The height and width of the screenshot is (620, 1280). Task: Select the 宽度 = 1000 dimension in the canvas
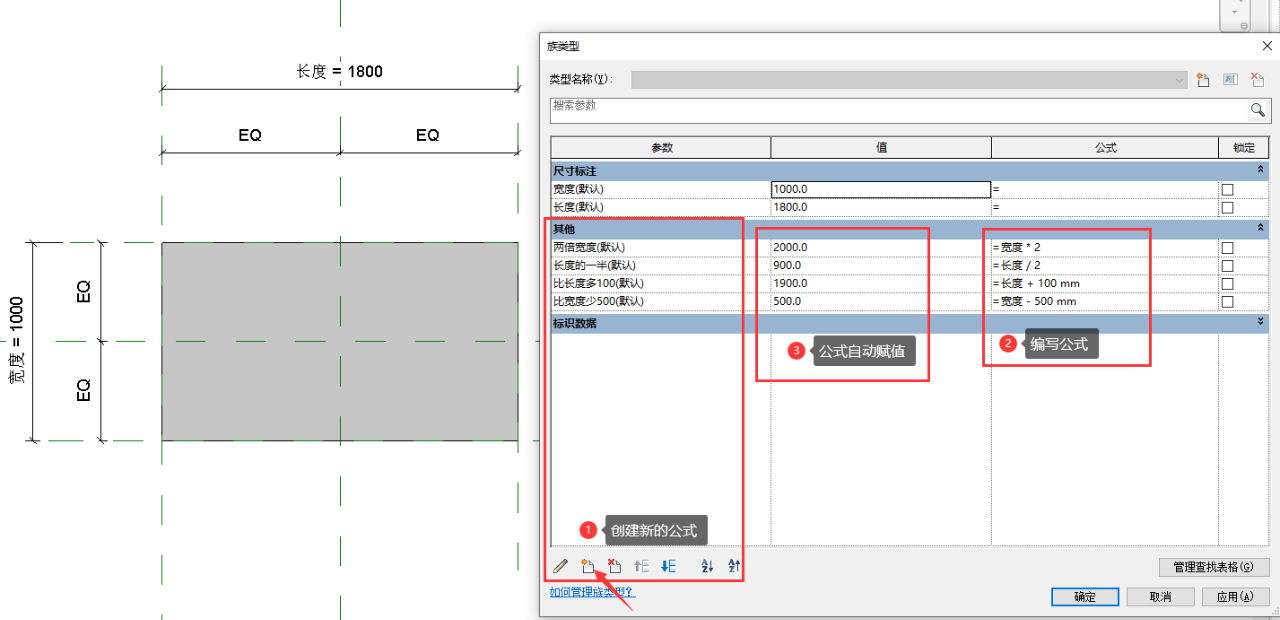(15, 341)
